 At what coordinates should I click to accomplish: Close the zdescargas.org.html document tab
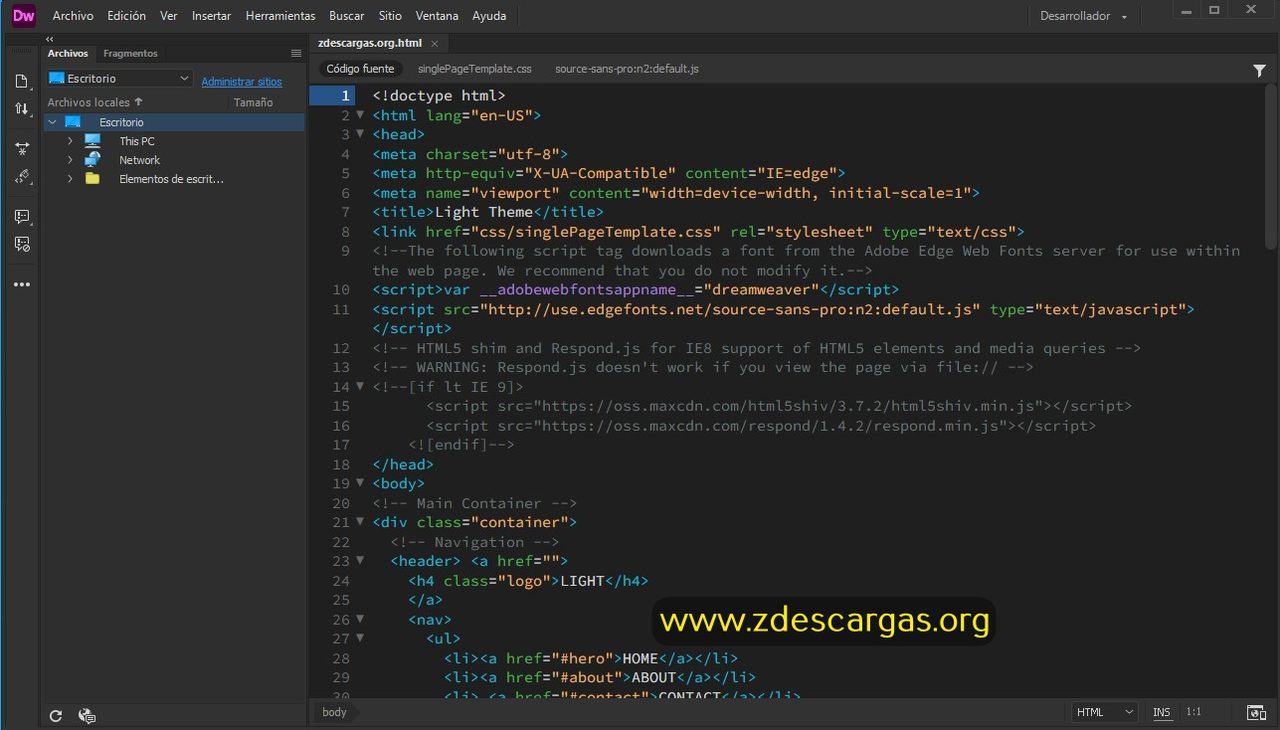pyautogui.click(x=434, y=43)
